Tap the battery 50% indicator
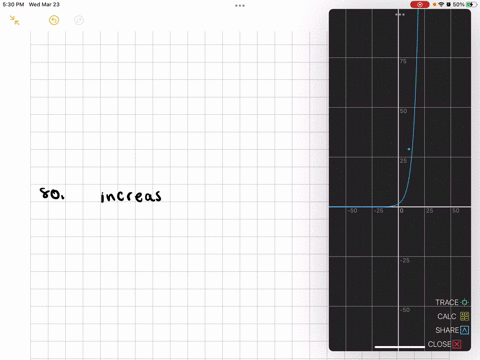This screenshot has width=480, height=360. click(465, 4)
